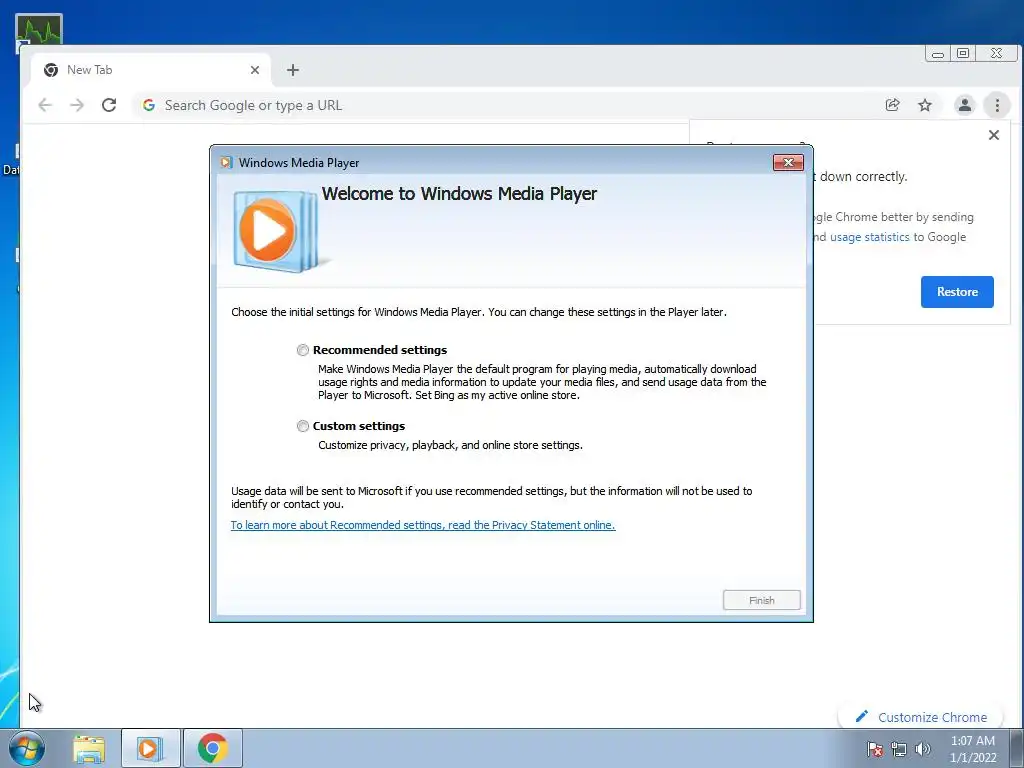Focus the Chrome address bar

point(509,105)
